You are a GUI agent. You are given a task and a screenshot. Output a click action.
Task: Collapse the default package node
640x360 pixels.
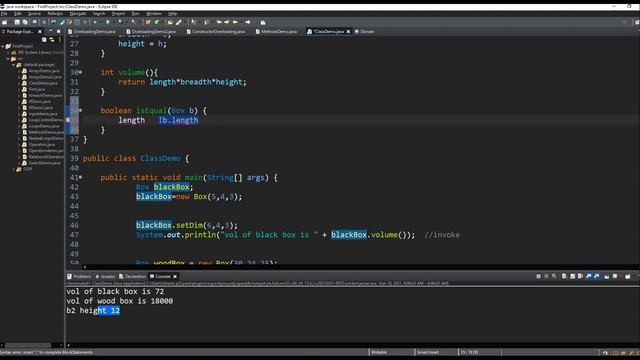13,65
